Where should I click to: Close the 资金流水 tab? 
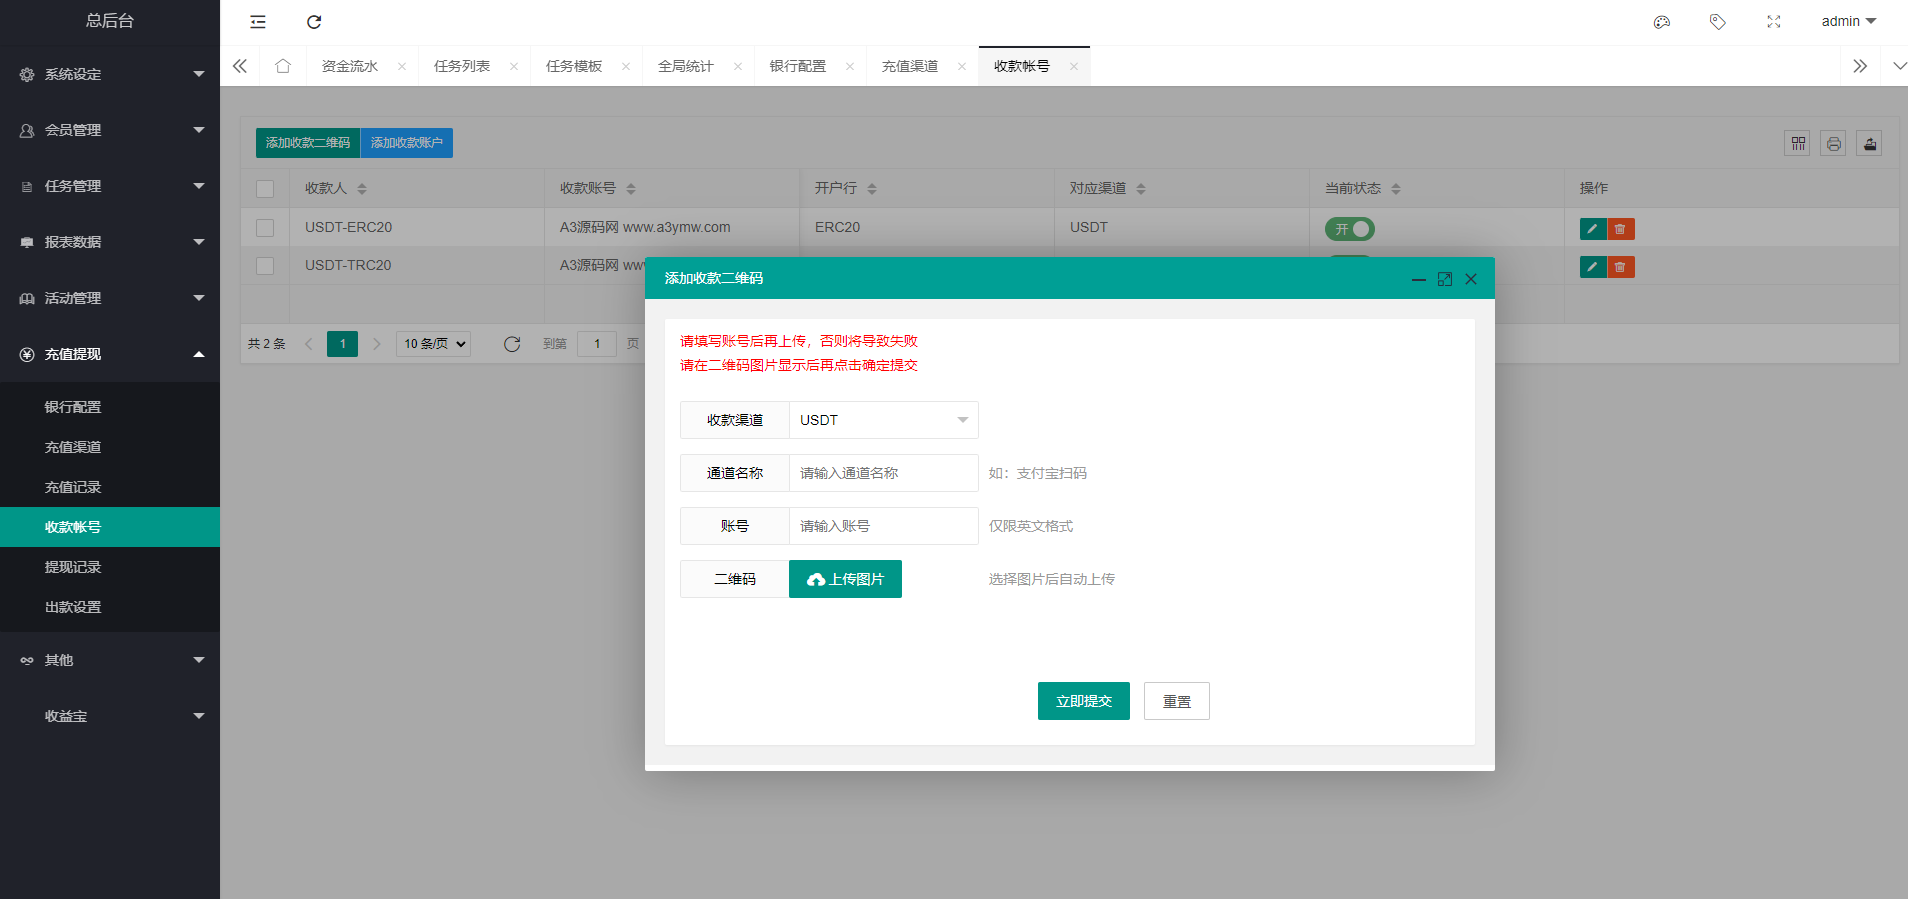[x=402, y=67]
